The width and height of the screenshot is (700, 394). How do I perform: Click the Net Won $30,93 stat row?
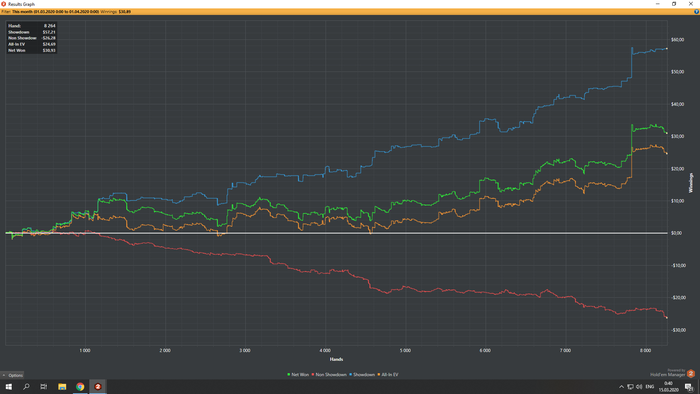(32, 50)
